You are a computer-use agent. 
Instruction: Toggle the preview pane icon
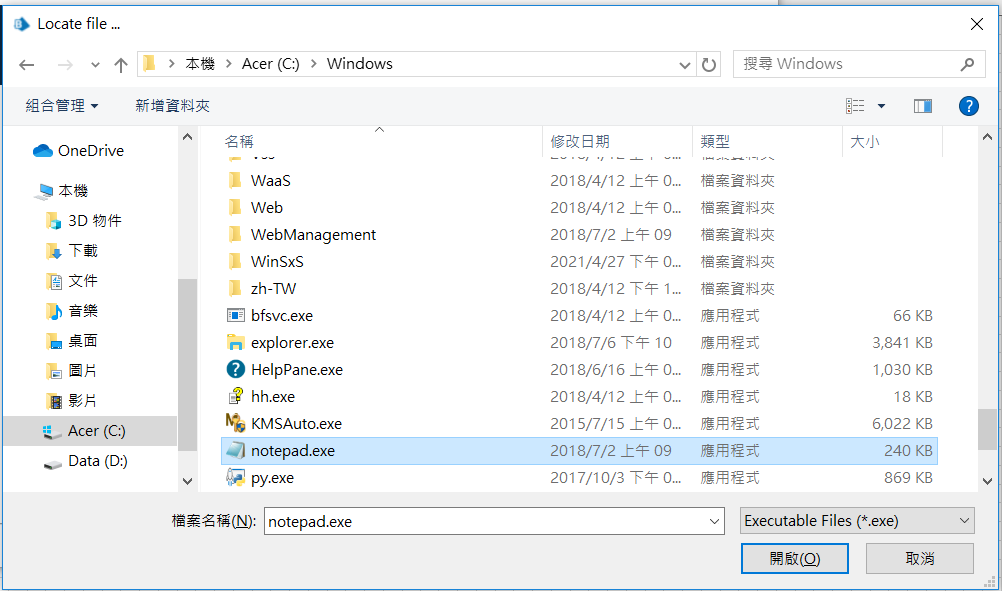(x=923, y=106)
